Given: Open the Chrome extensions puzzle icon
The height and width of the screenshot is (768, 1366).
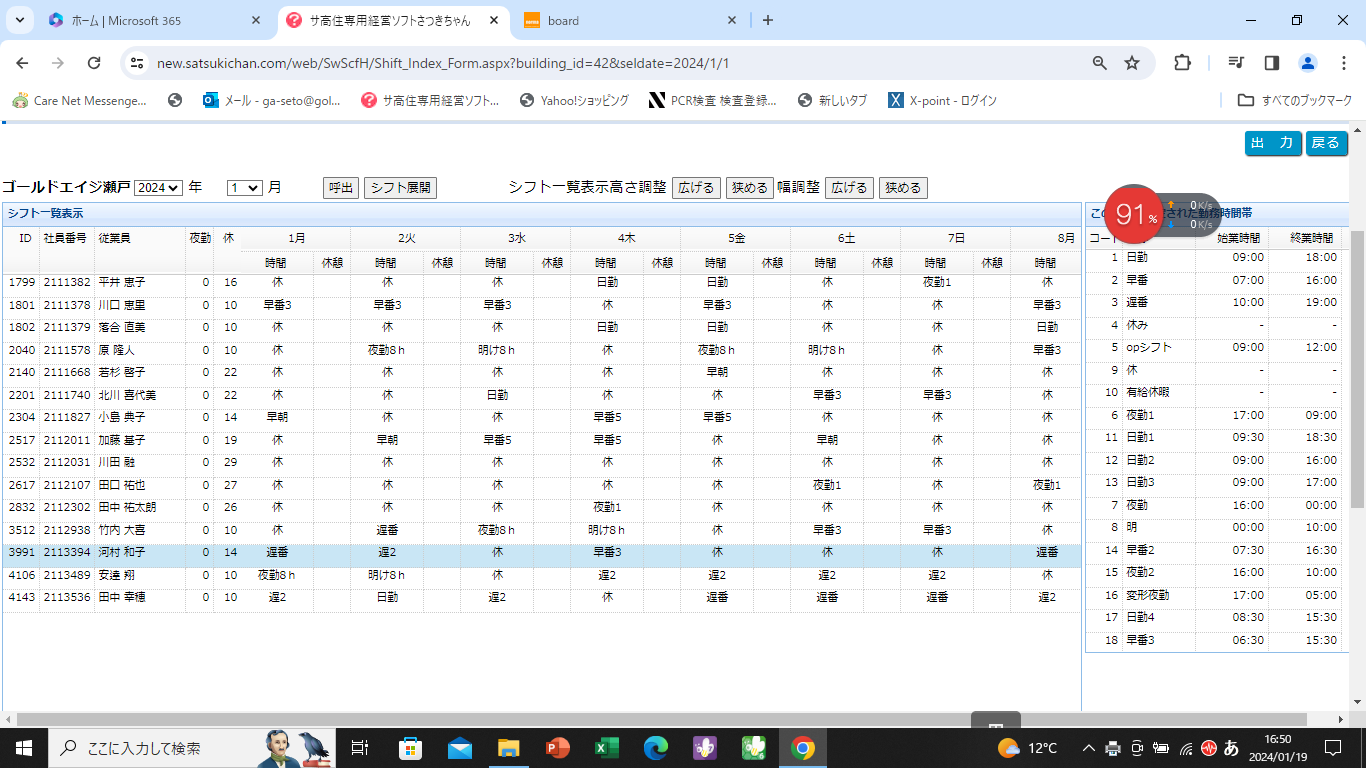Looking at the screenshot, I should click(x=1182, y=63).
